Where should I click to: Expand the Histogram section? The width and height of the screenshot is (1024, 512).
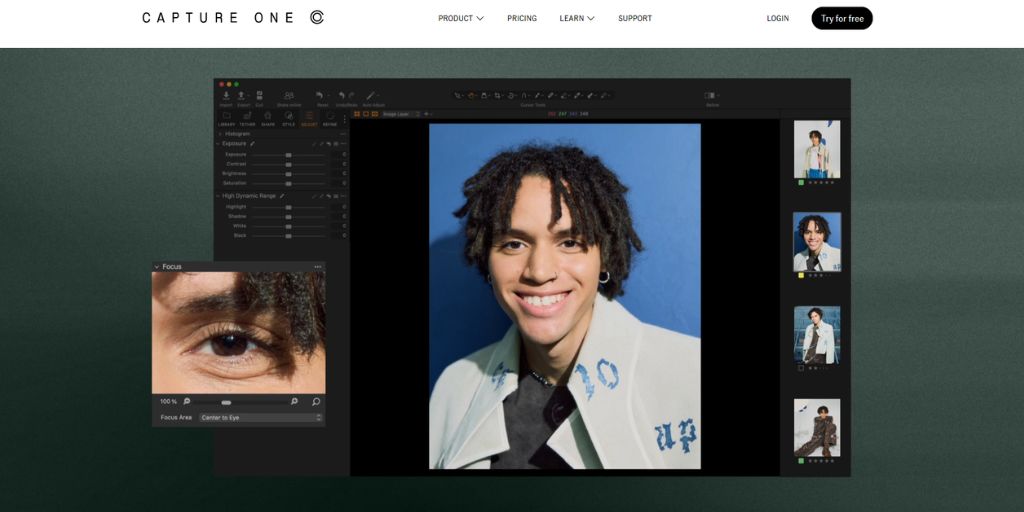click(x=219, y=134)
